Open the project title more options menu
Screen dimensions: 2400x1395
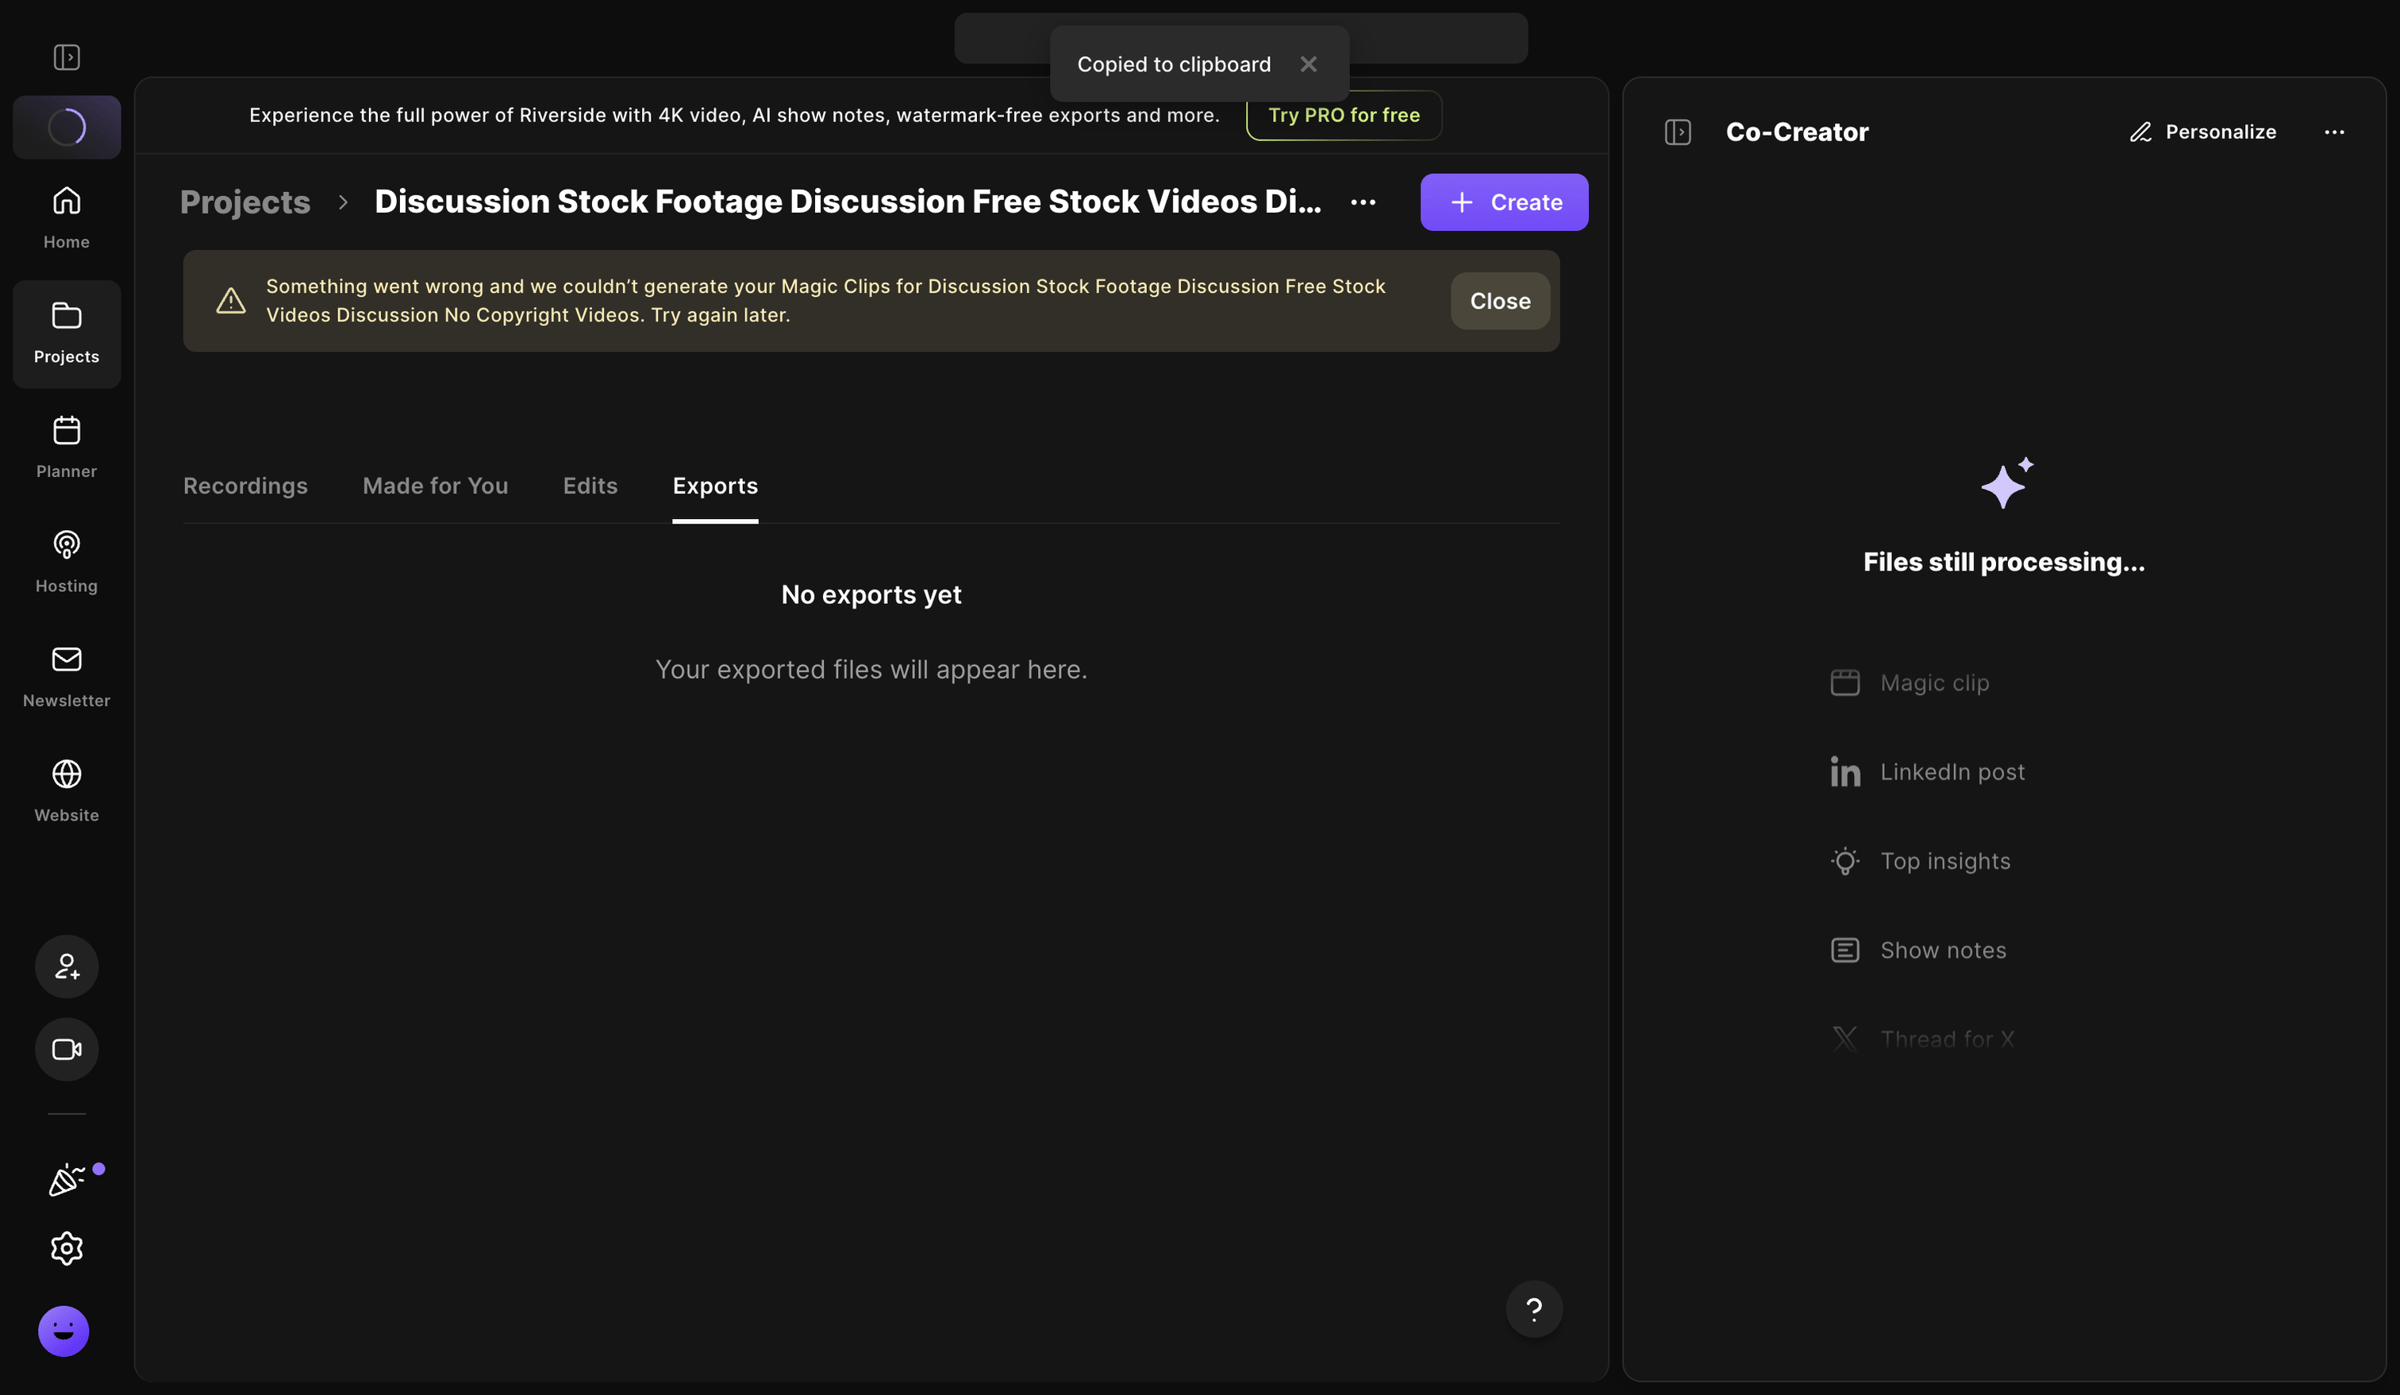[x=1363, y=202]
